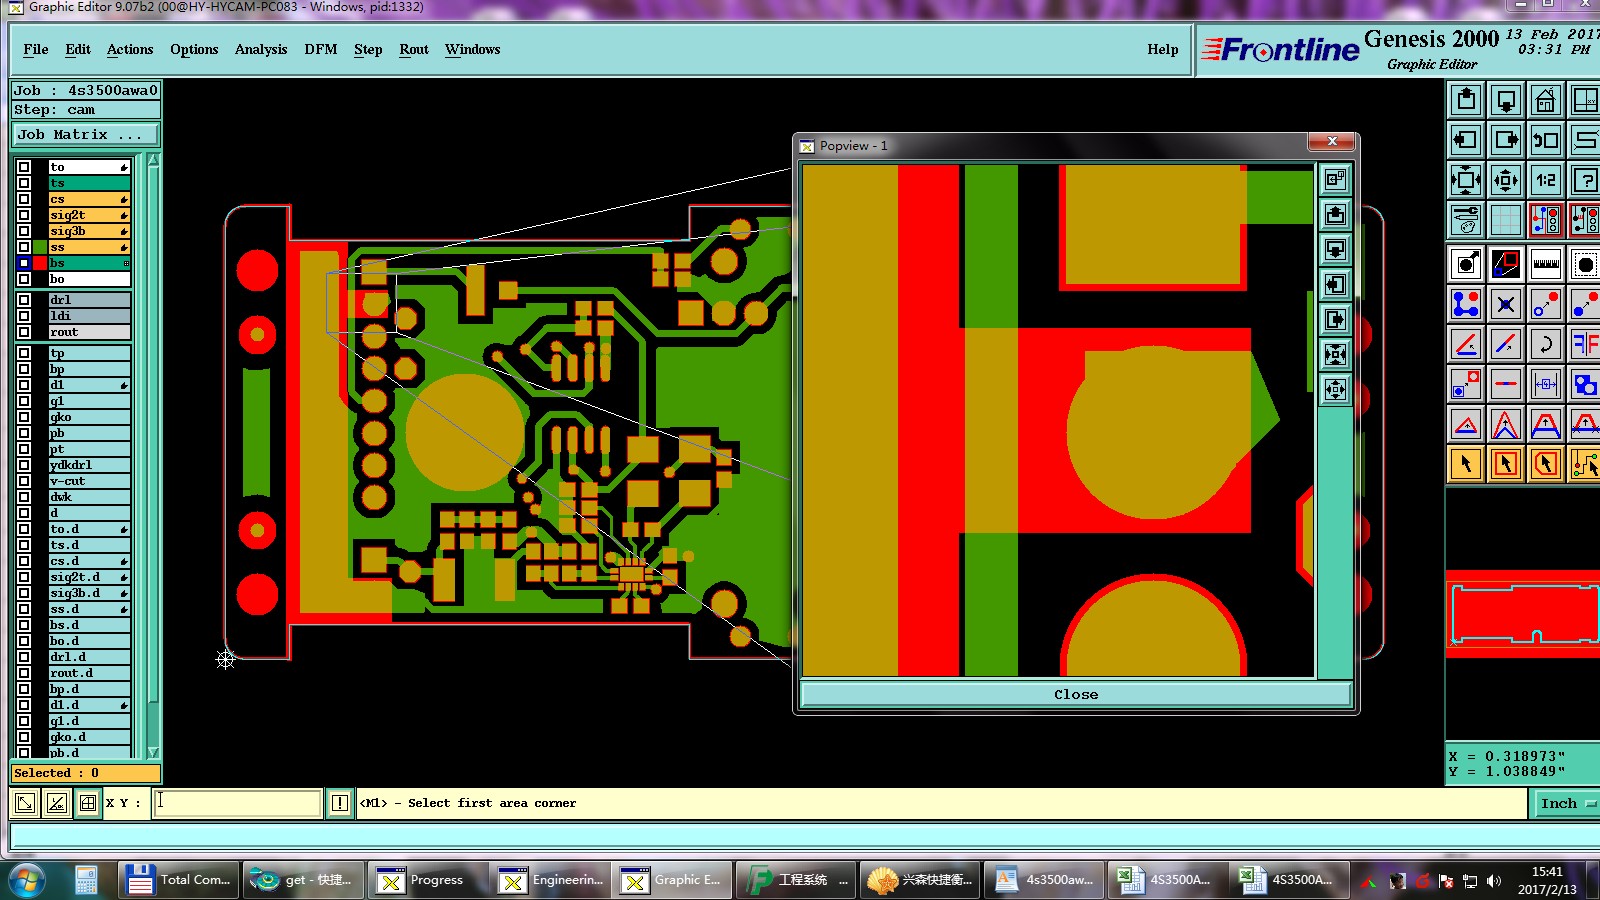Viewport: 1600px width, 900px height.
Task: Click the 1:2 scale icon
Action: 1546,180
